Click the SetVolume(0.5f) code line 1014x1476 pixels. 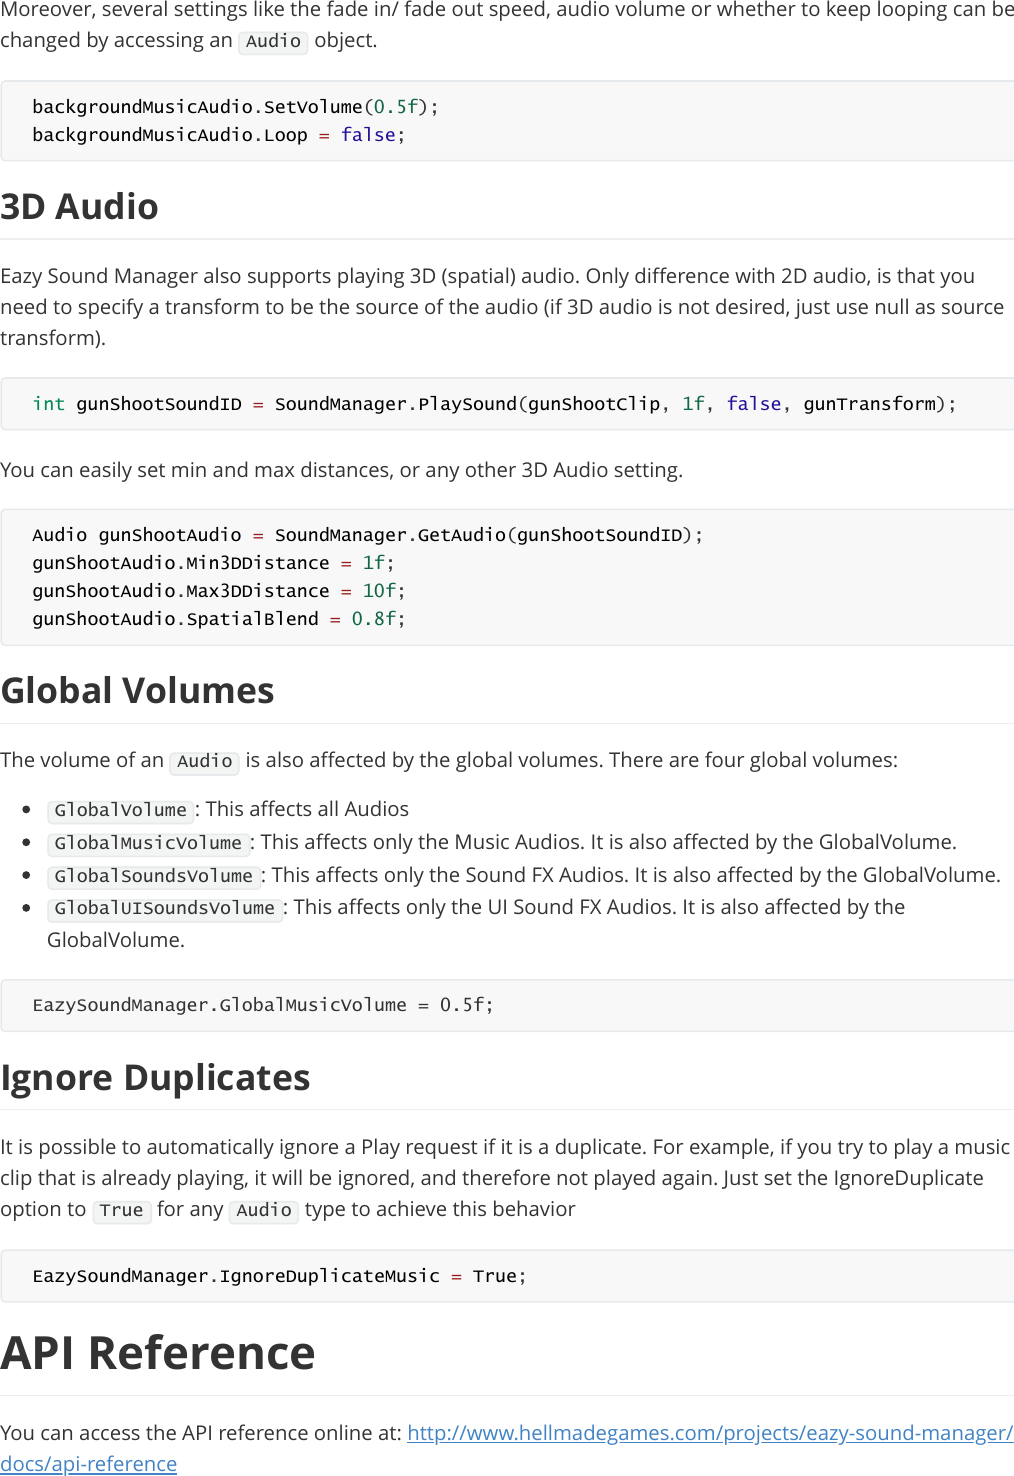coord(235,107)
